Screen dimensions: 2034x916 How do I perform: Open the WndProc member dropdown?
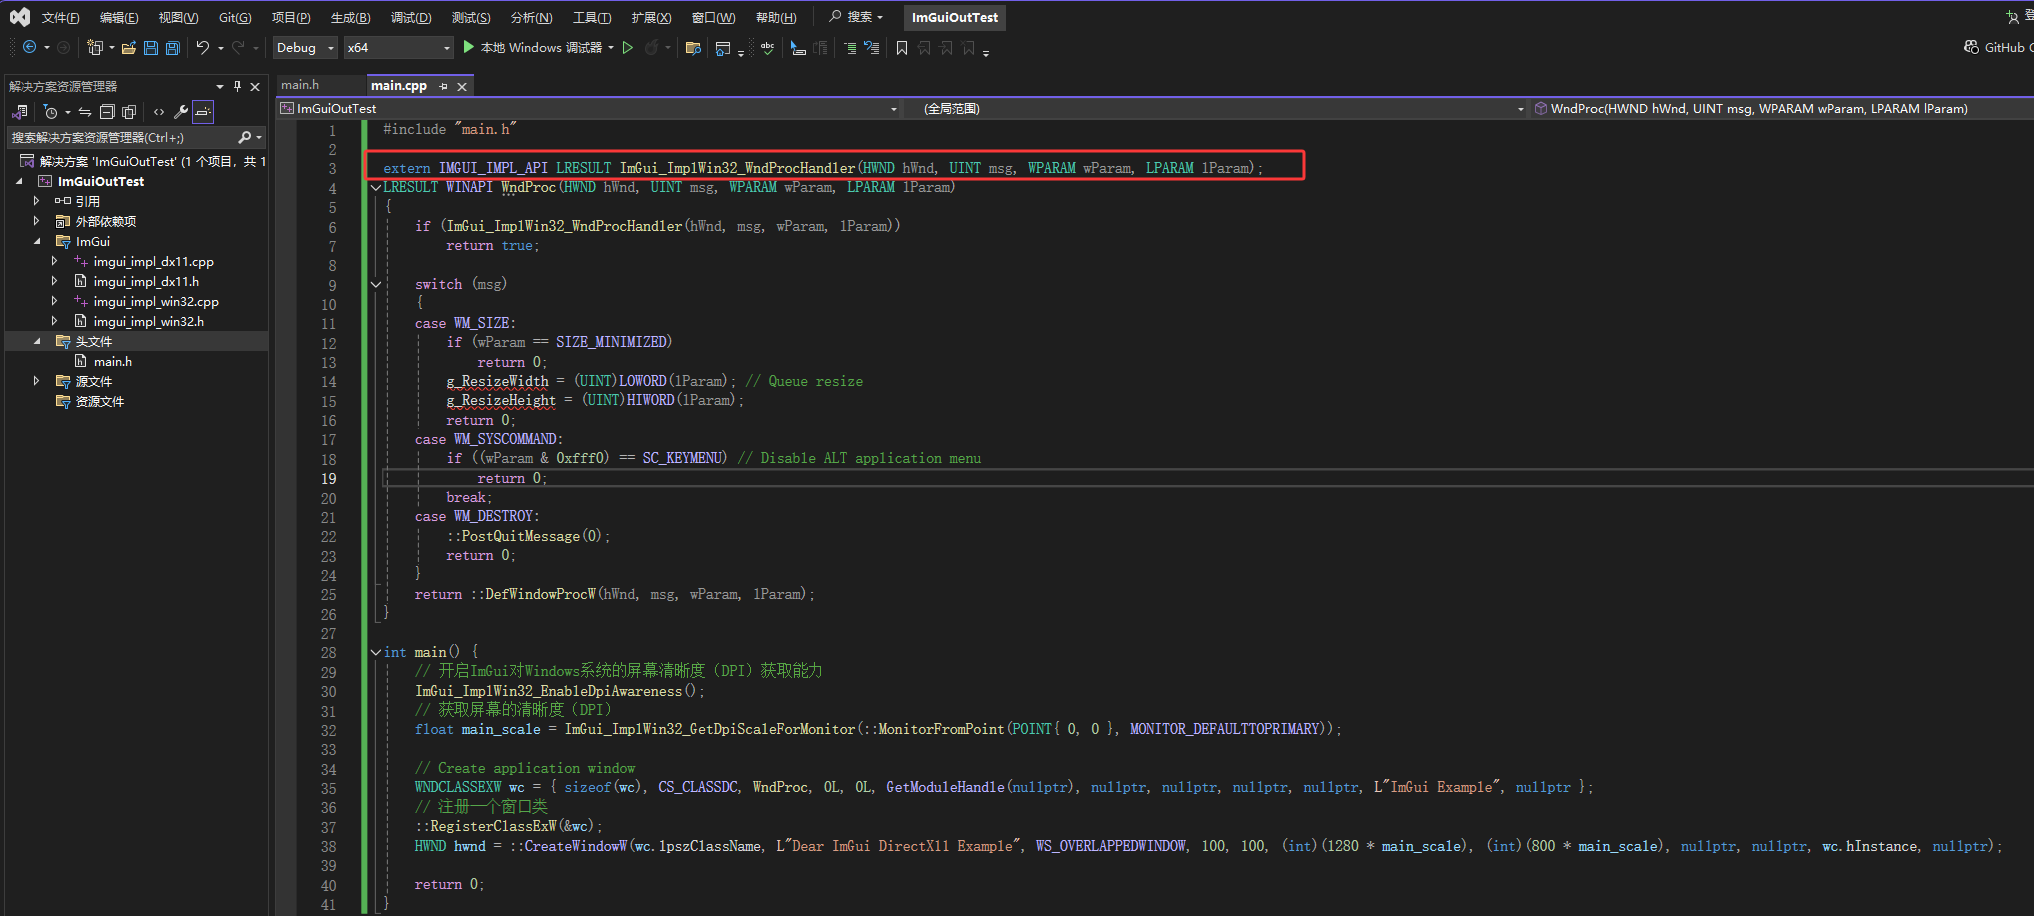click(1783, 108)
